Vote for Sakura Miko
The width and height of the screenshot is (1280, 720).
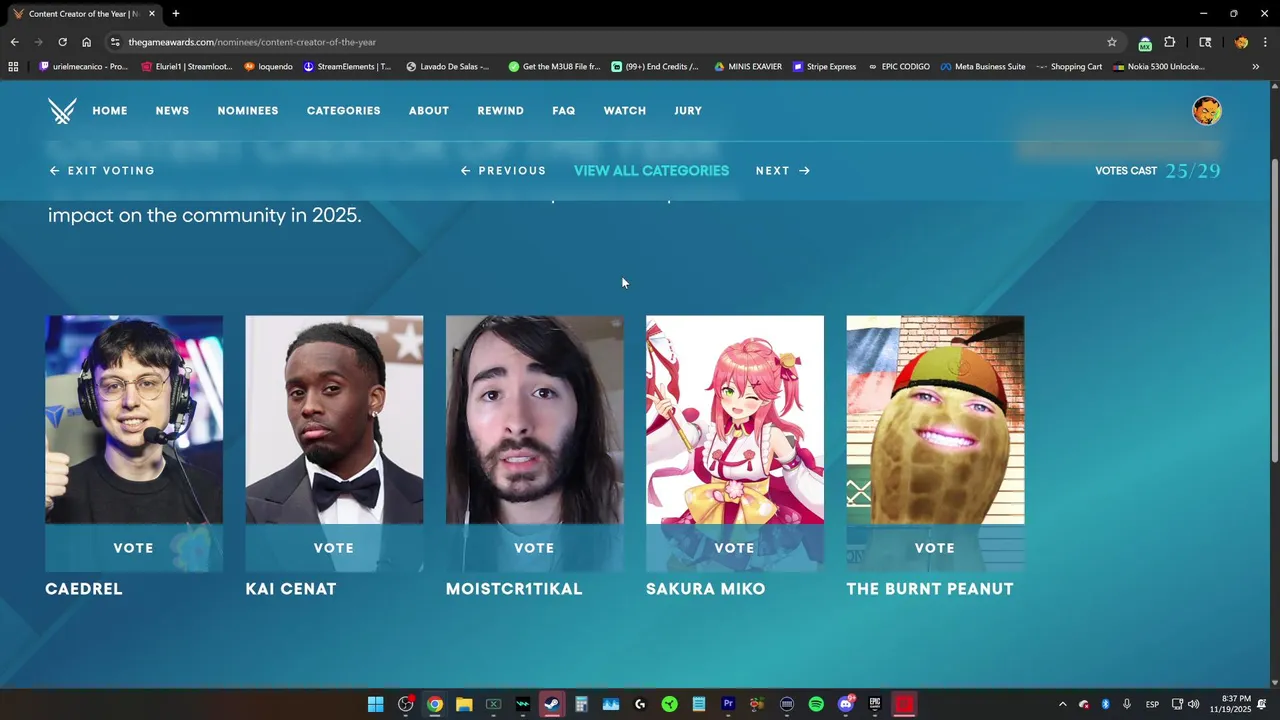[735, 548]
